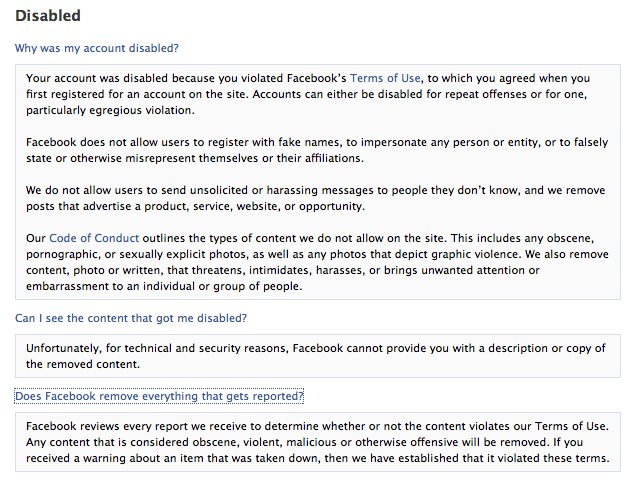Click "state or otherwise misrepresent themselves" line
The width and height of the screenshot is (634, 491).
pos(195,158)
